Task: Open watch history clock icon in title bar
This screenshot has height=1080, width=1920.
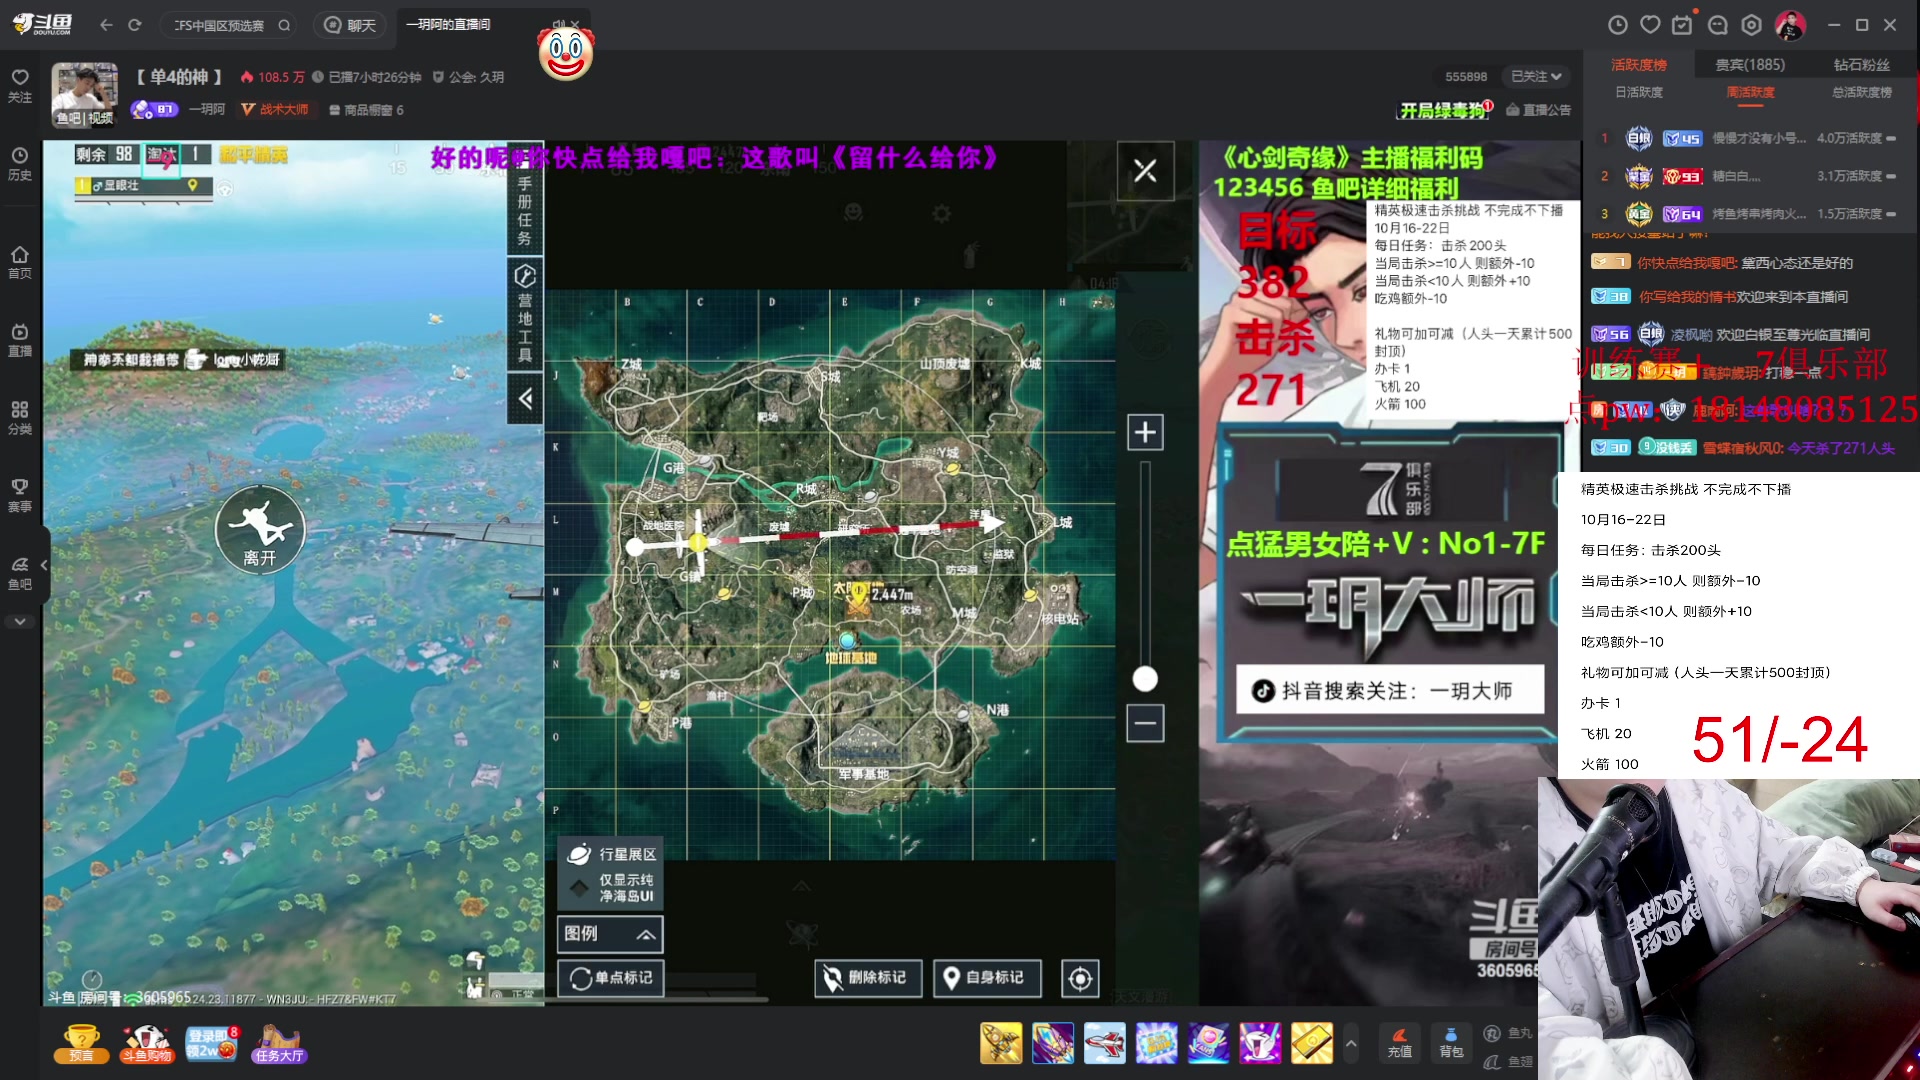Action: pyautogui.click(x=1617, y=25)
